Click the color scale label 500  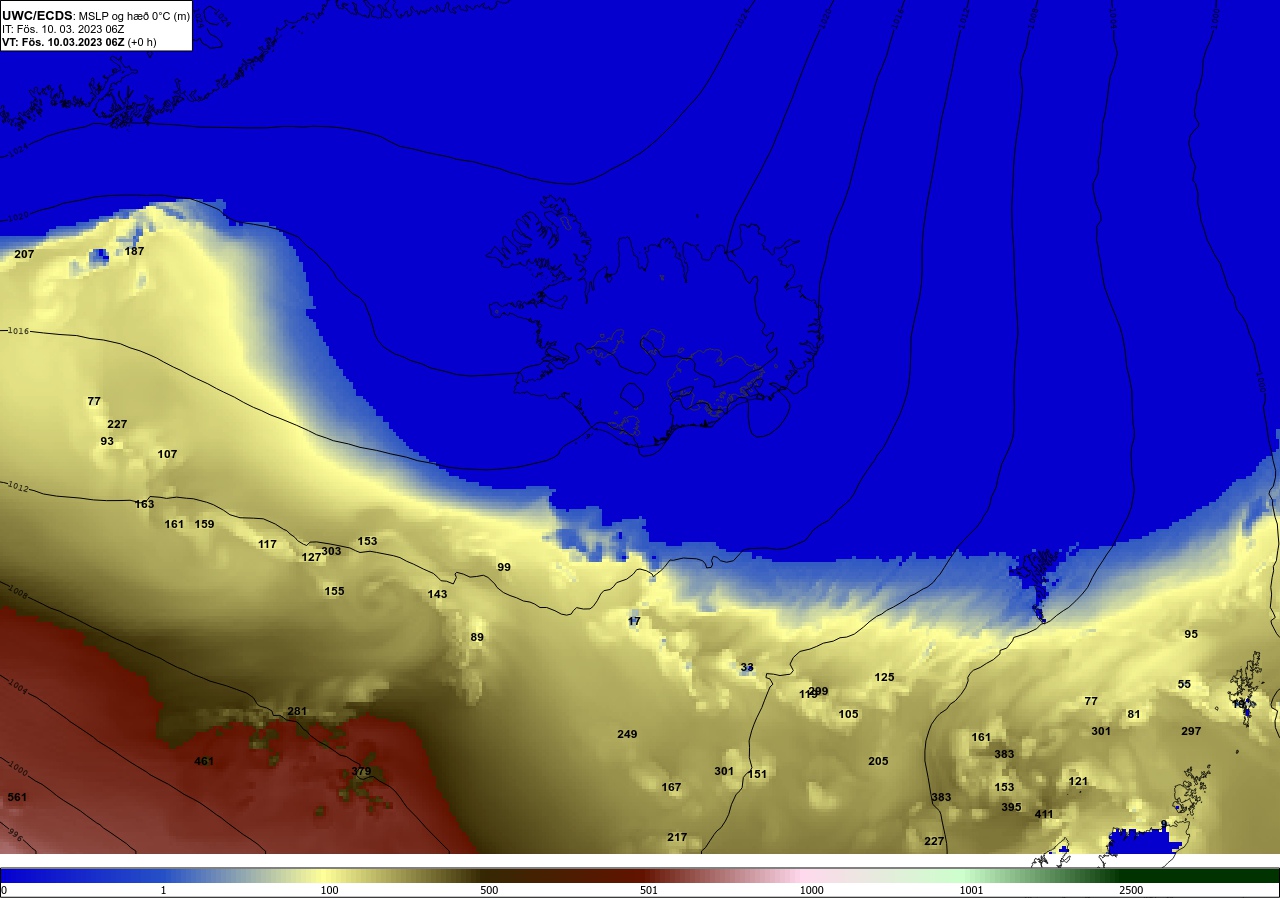click(x=489, y=890)
